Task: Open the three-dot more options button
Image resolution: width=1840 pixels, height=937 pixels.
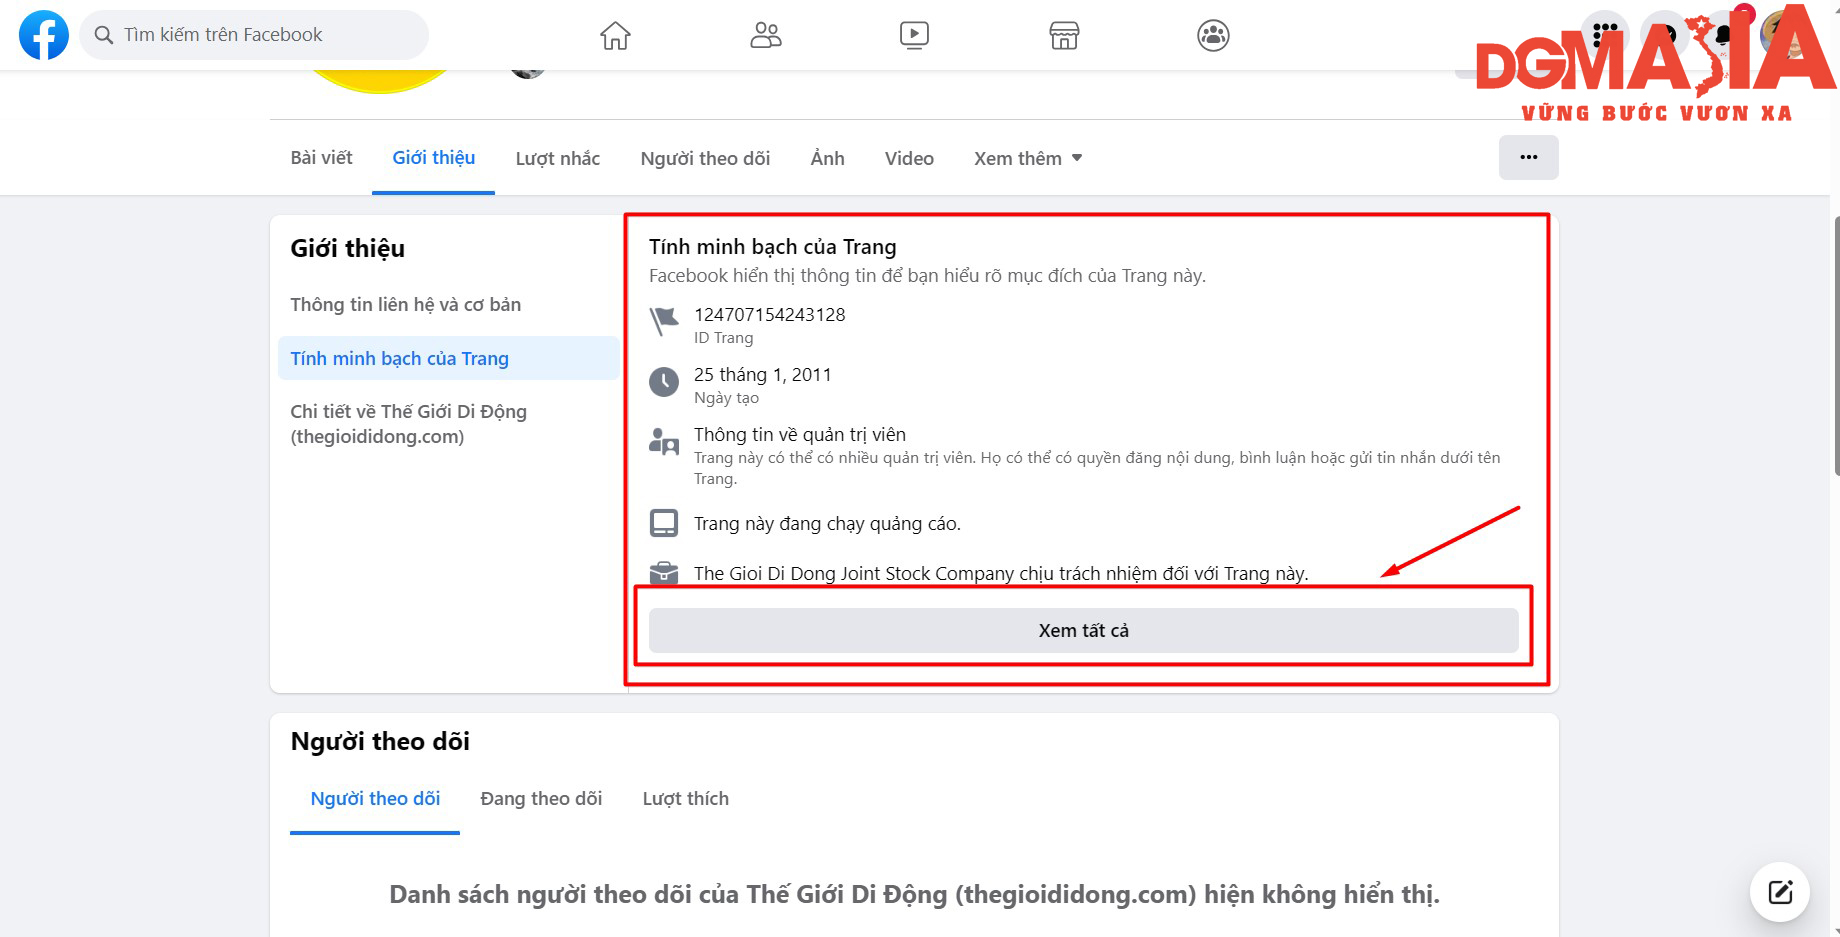Action: (1528, 157)
